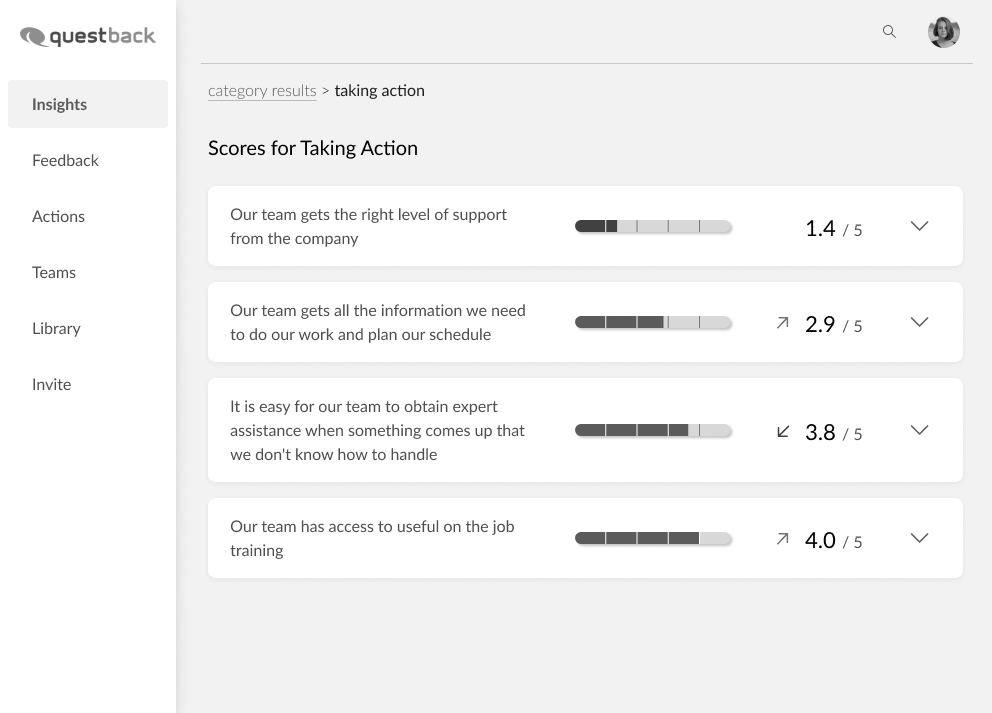
Task: Click upward trend arrow beside 4.0 score
Action: coord(783,538)
